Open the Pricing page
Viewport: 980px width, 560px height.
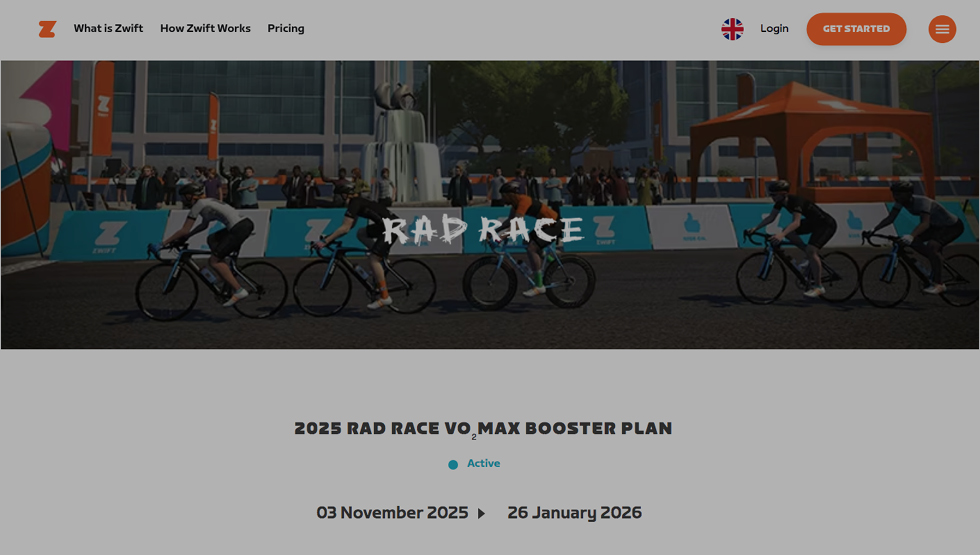(x=286, y=29)
